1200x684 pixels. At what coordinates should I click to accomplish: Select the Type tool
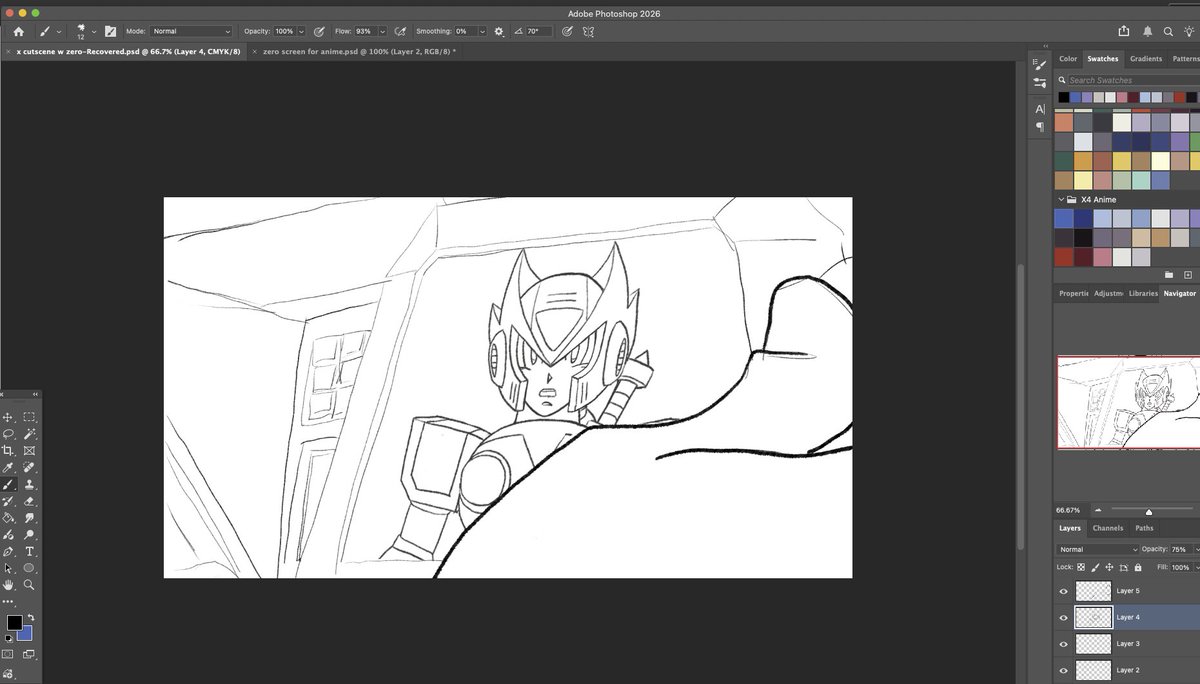click(x=29, y=551)
